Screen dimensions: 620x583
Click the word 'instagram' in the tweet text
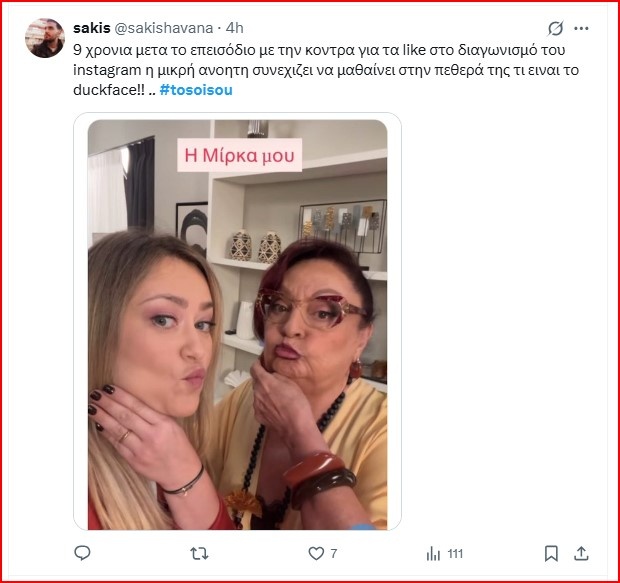[107, 70]
